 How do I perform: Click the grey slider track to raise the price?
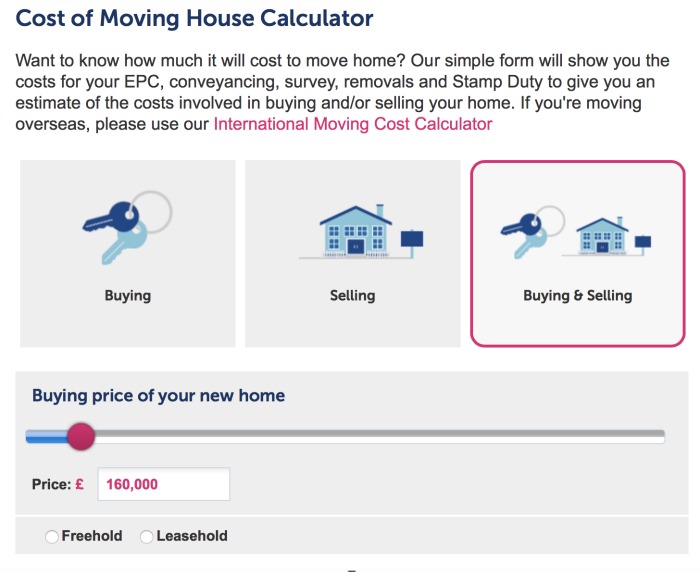coord(379,436)
